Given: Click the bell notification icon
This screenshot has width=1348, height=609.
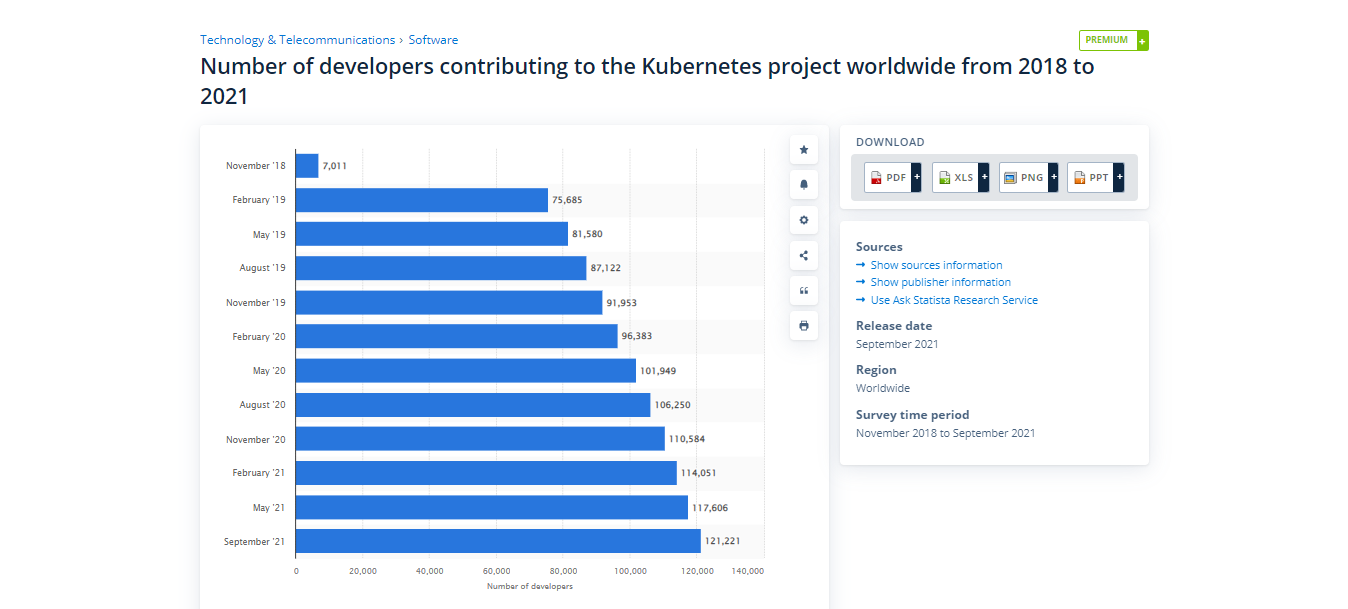Looking at the screenshot, I should tap(803, 185).
